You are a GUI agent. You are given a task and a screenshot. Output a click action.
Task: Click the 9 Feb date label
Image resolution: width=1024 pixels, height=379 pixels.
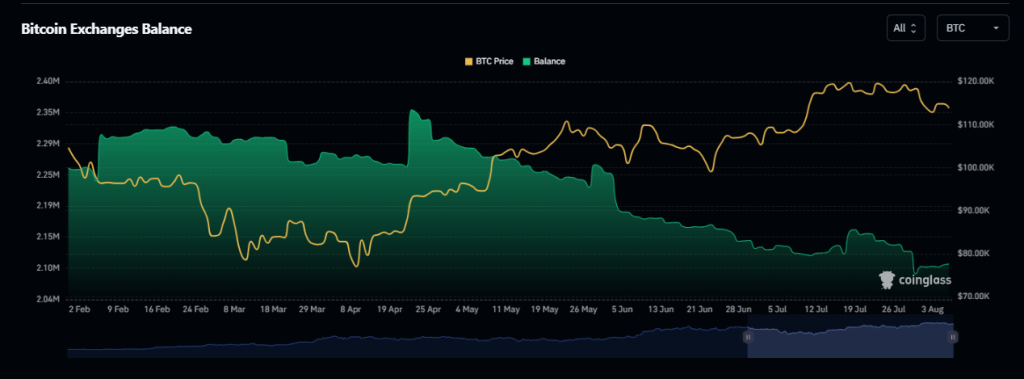pos(118,309)
